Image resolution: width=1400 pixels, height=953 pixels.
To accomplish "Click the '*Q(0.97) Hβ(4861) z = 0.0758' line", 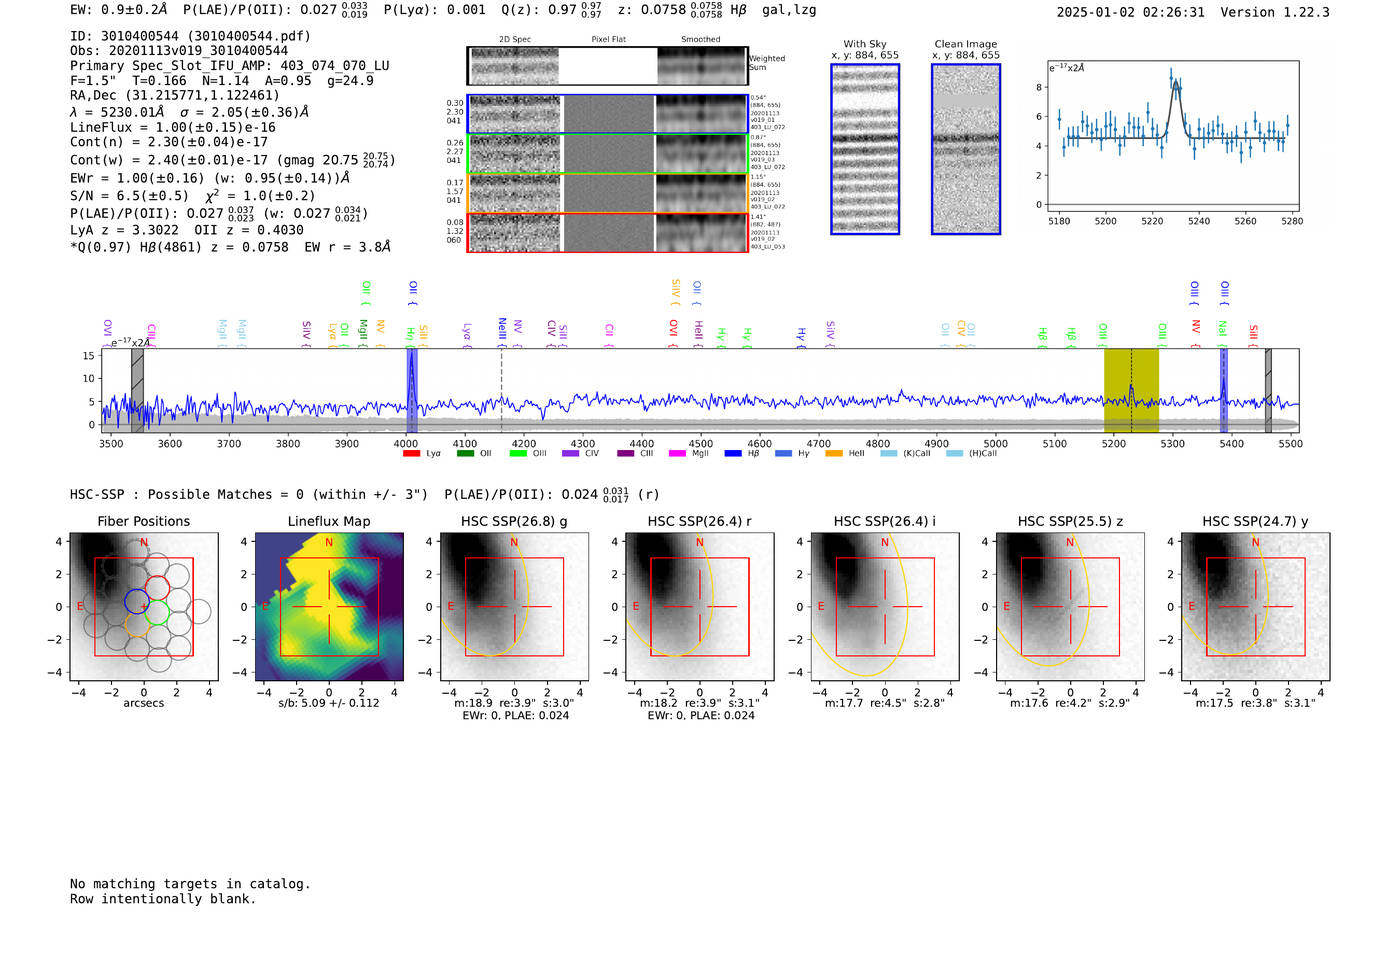I will click(x=179, y=247).
